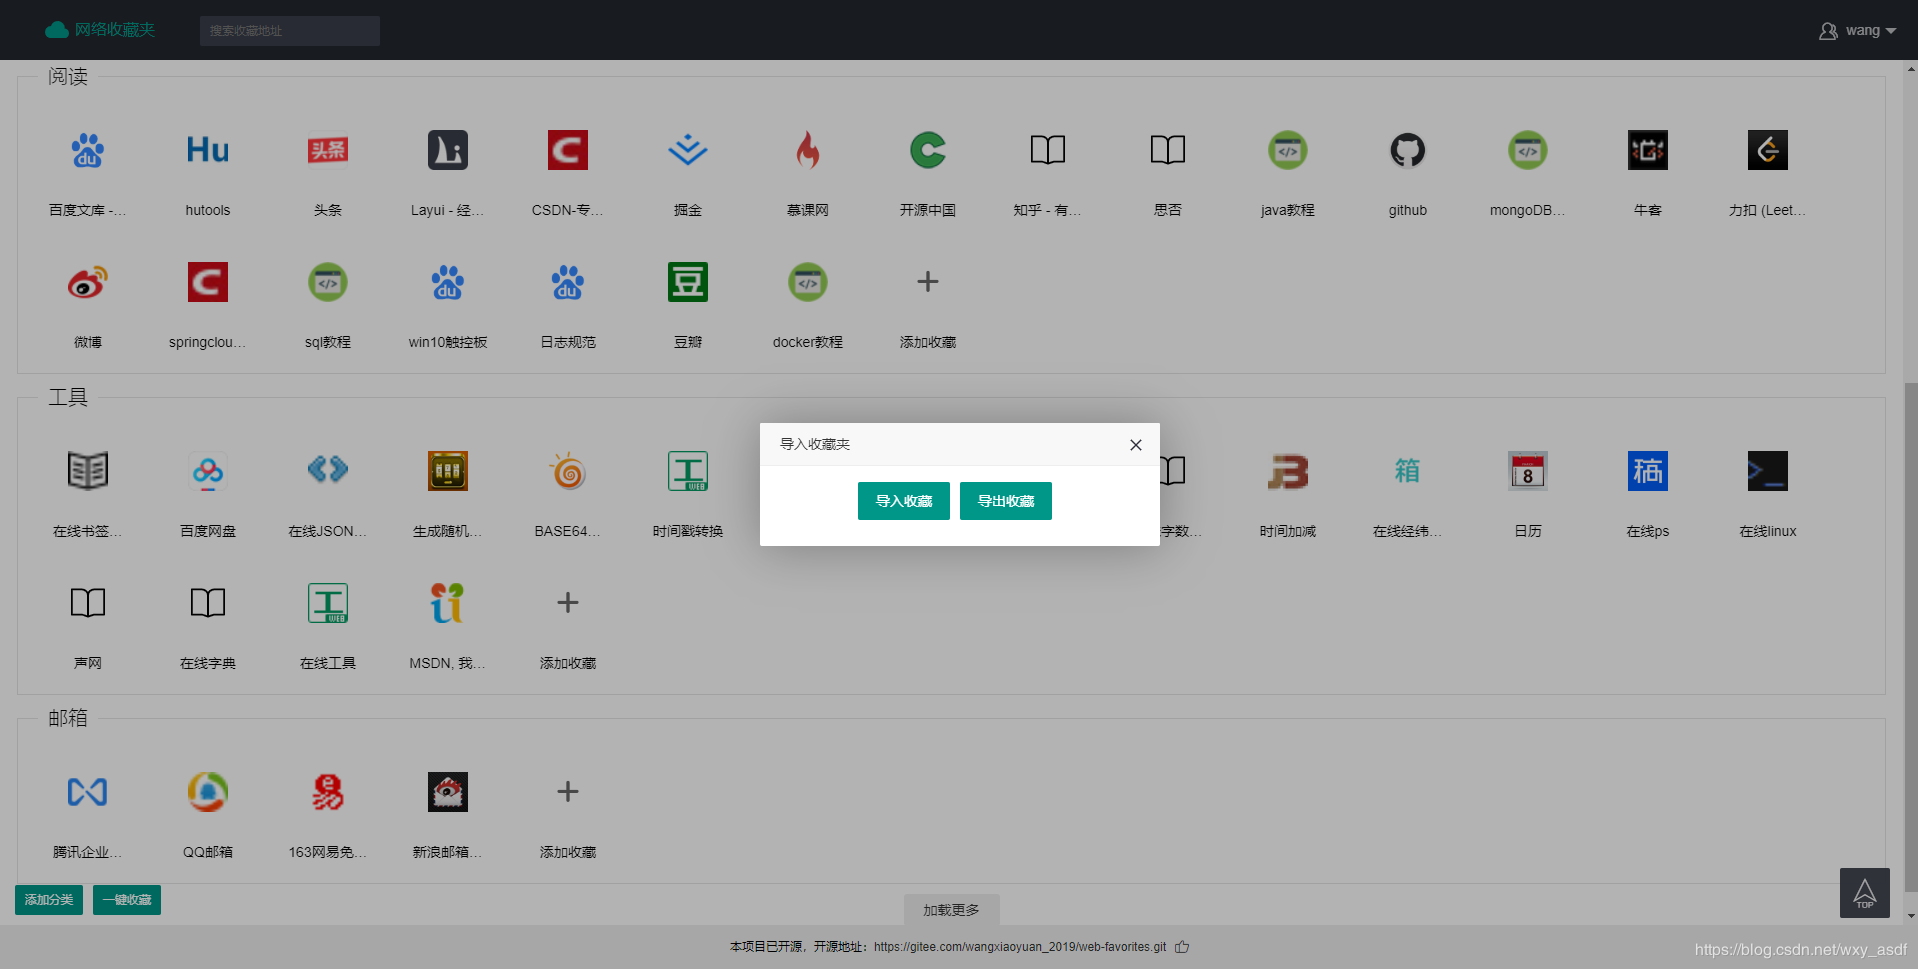Open the 新浪邮箱 bookmark icon
The image size is (1918, 969).
448,792
